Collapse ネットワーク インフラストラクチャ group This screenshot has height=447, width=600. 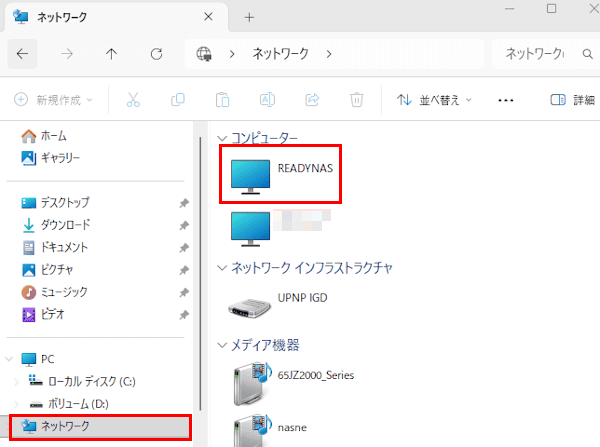tap(222, 268)
